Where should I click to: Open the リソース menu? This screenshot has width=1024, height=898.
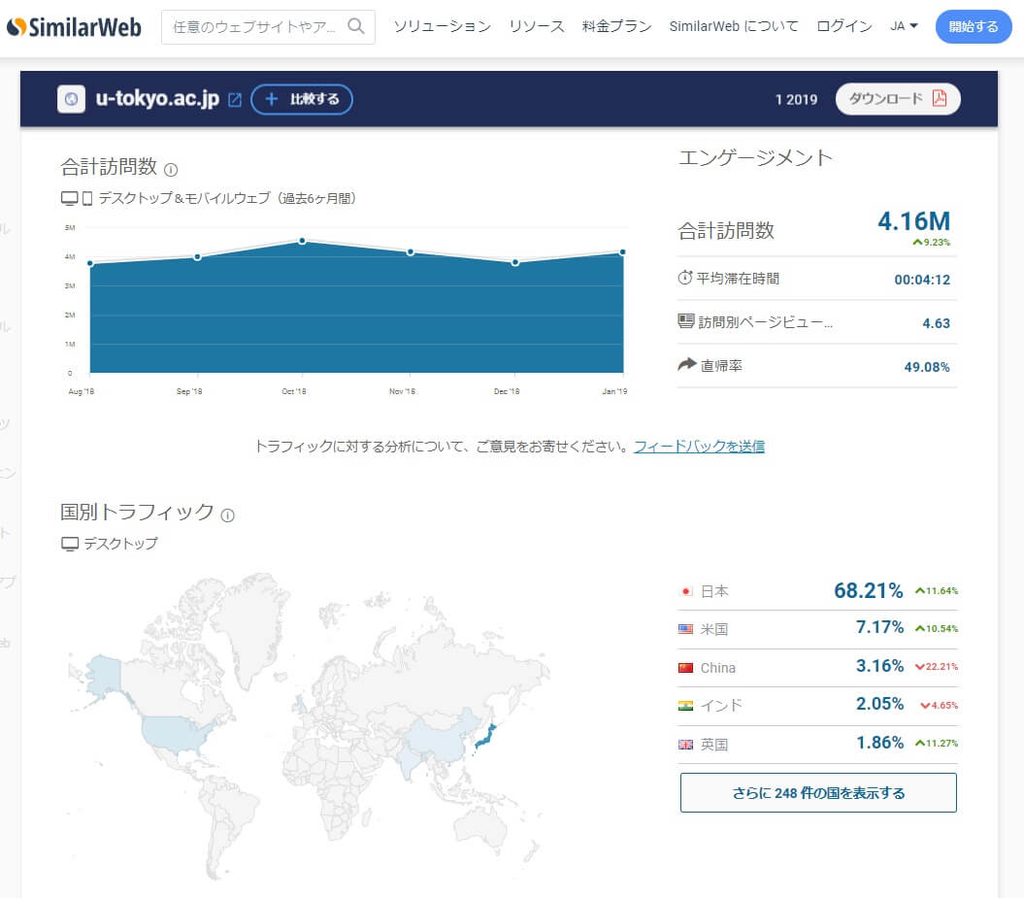(x=536, y=26)
